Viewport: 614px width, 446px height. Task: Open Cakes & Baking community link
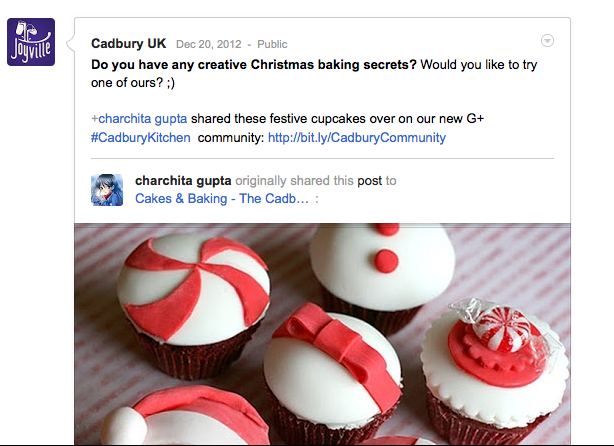point(222,199)
